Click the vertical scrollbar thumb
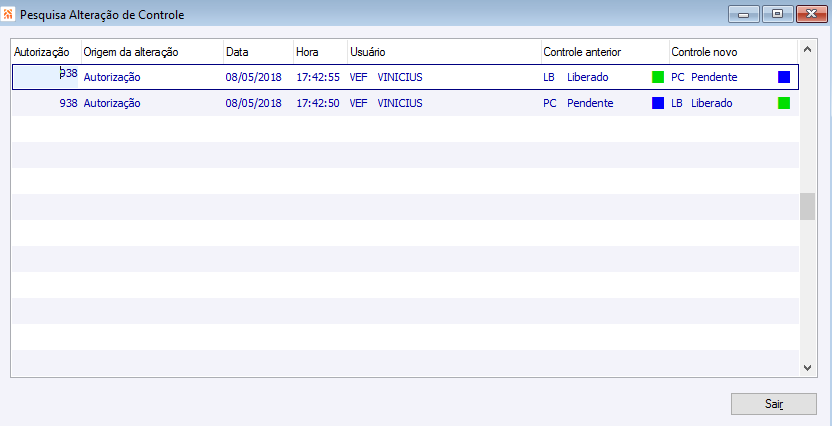The image size is (832, 426). point(807,206)
